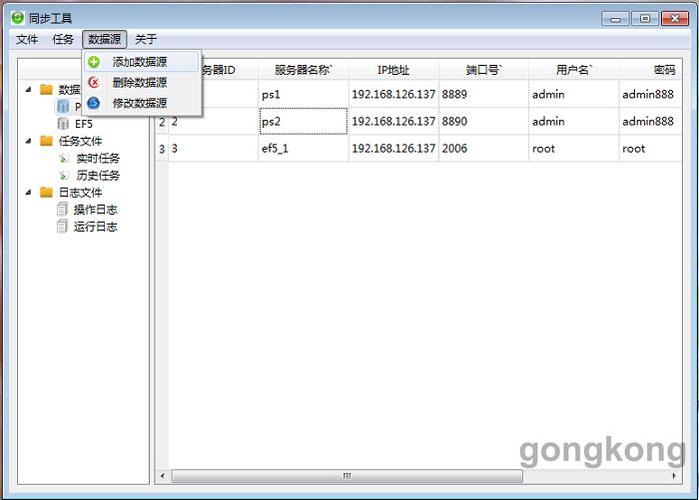Click the port cell 2006
Viewport: 699px width, 500px height.
tap(484, 148)
